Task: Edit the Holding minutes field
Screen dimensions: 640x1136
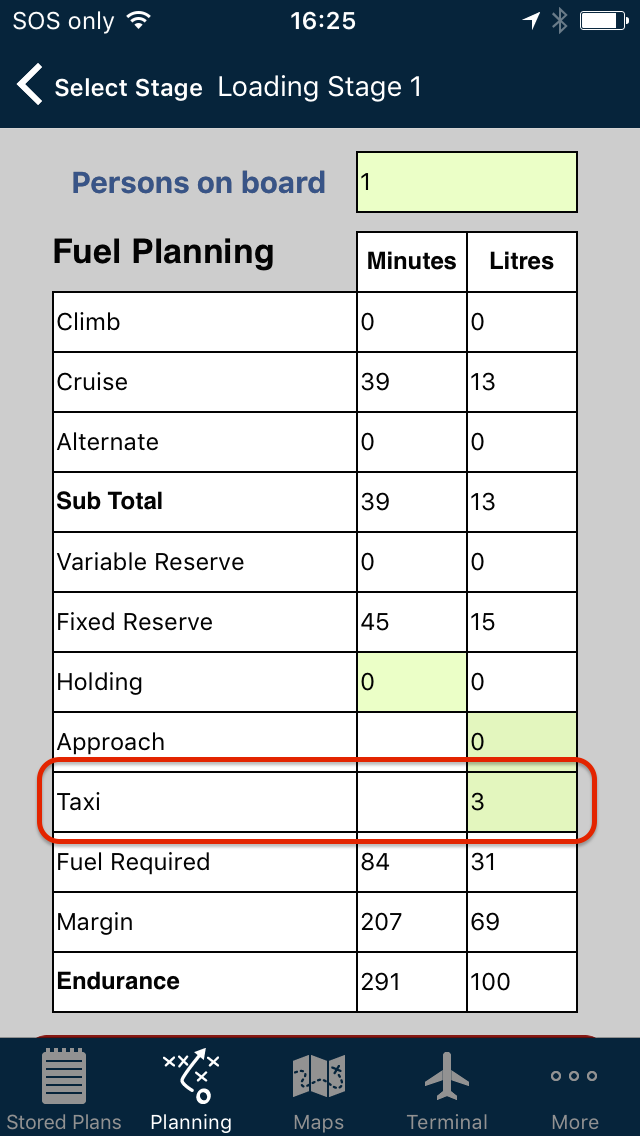Action: pos(412,682)
